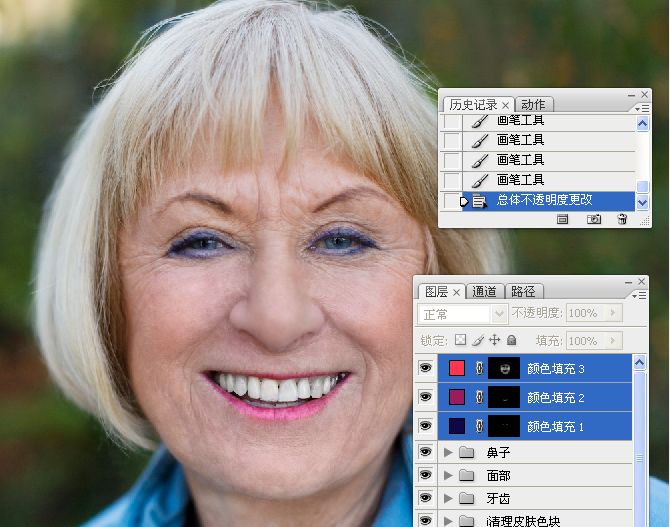This screenshot has height=527, width=670.
Task: Minimize the History panel
Action: (632, 95)
